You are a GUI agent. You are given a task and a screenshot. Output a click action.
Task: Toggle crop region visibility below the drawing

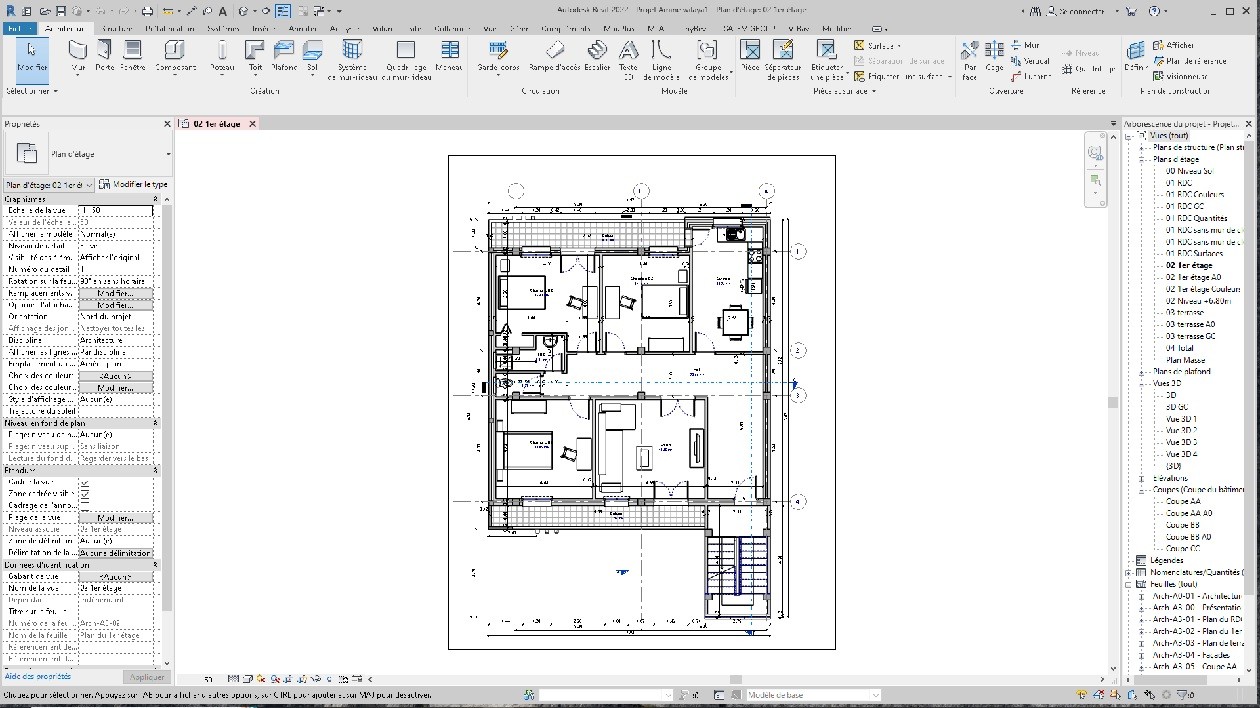click(x=301, y=681)
